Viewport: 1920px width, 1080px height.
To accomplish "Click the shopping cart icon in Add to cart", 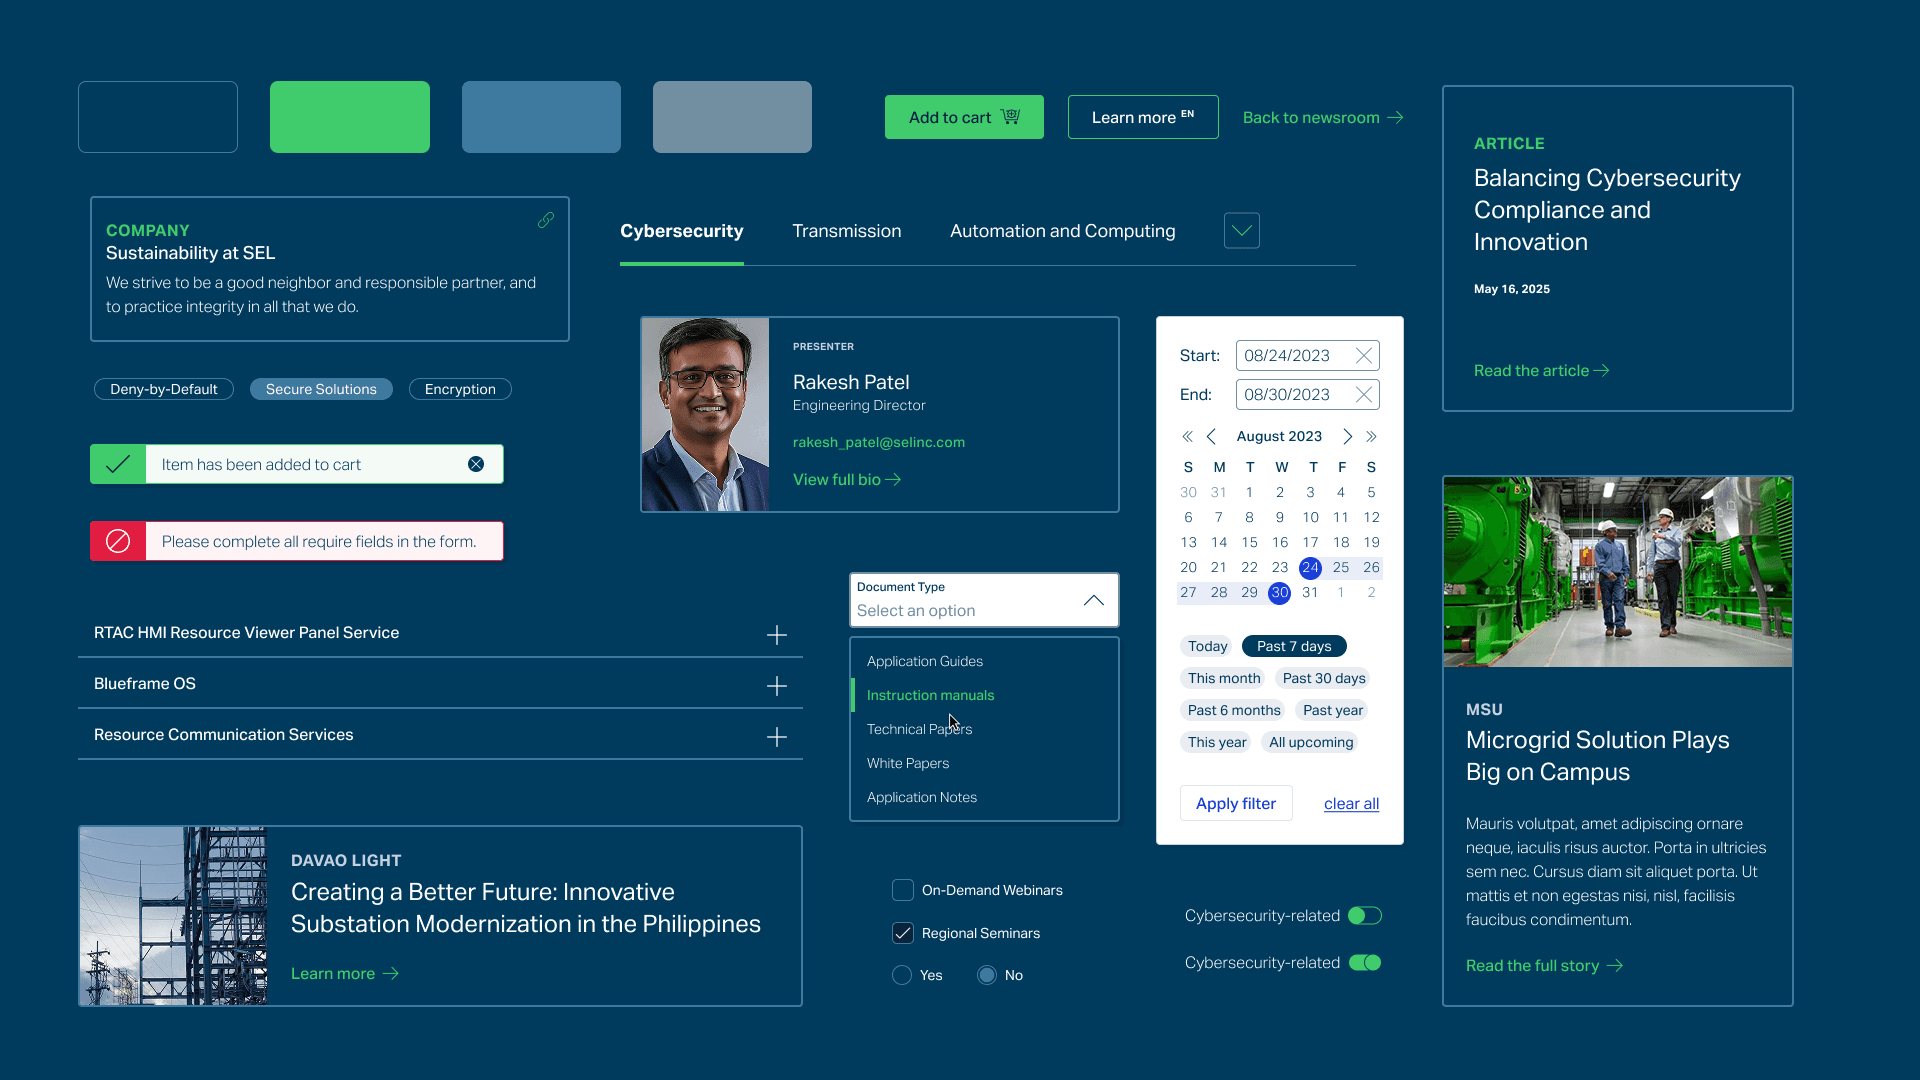I will point(1011,117).
